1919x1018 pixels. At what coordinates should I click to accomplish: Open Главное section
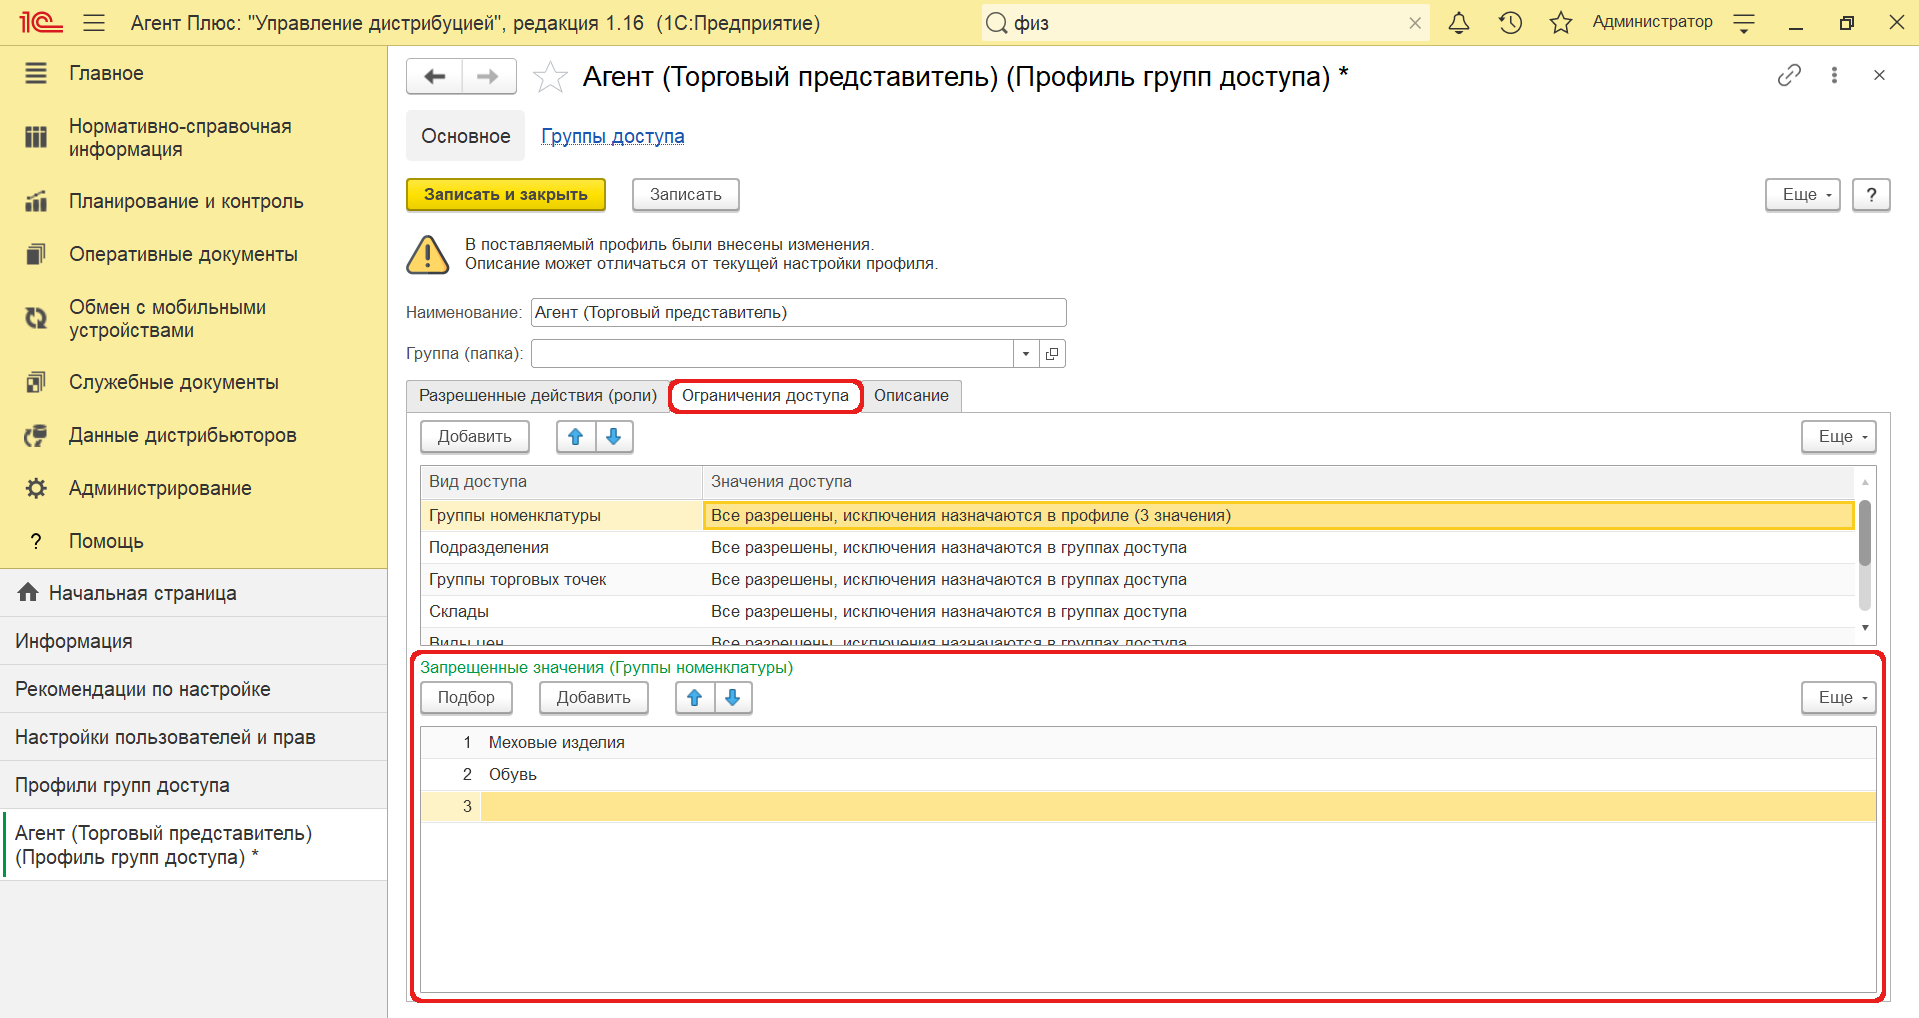pyautogui.click(x=106, y=73)
